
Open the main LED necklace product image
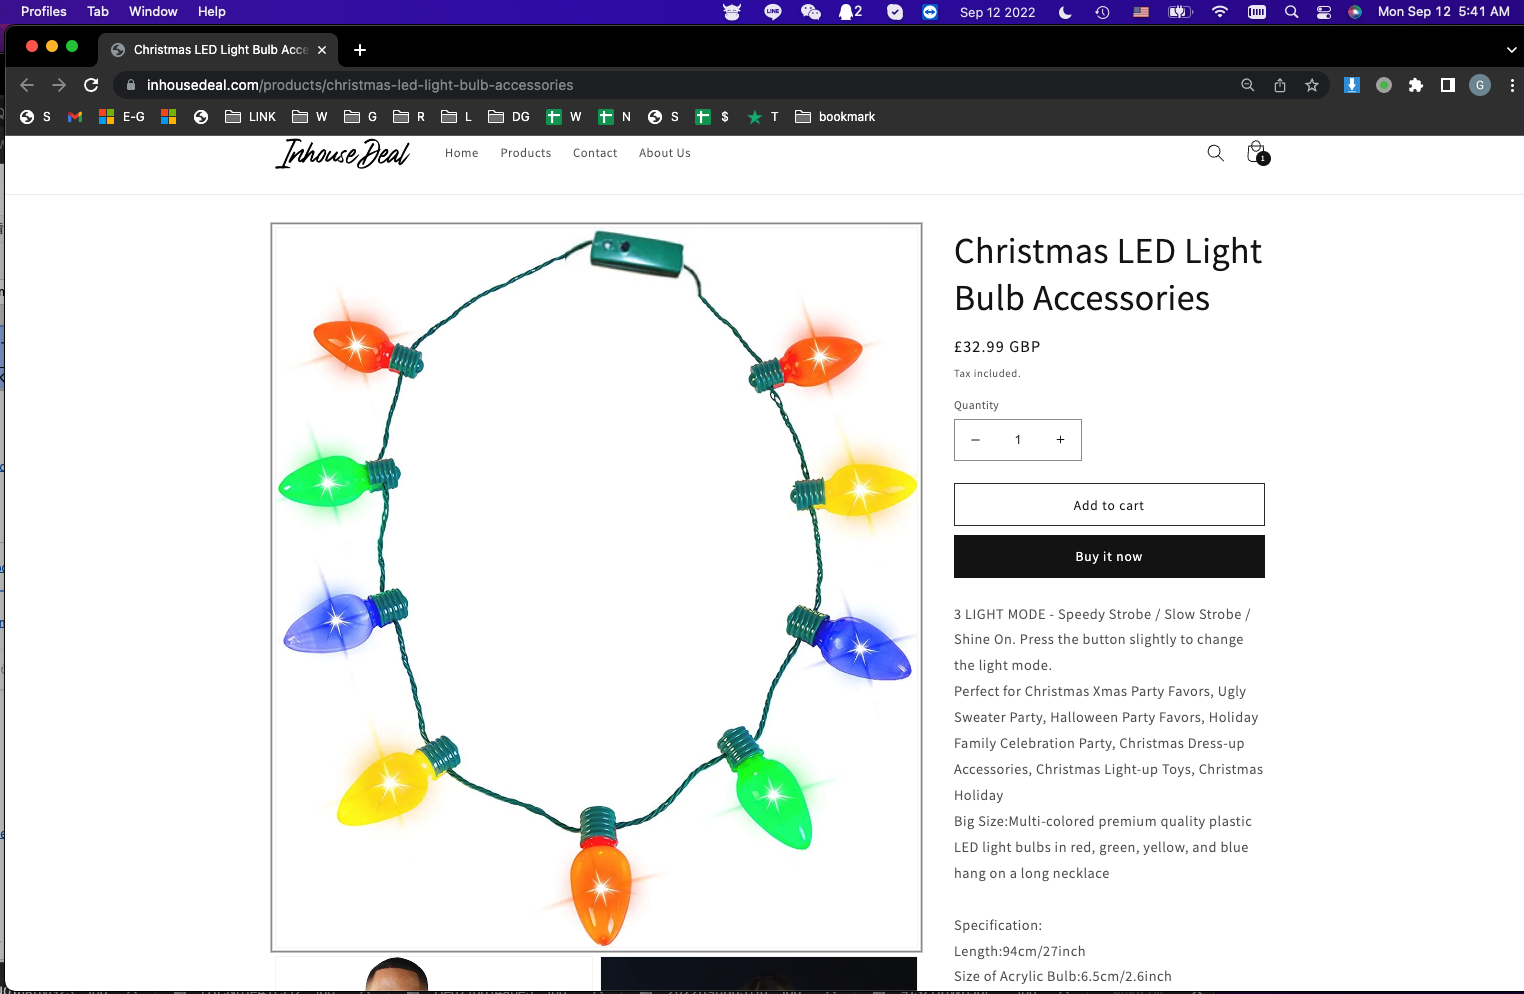click(x=596, y=587)
